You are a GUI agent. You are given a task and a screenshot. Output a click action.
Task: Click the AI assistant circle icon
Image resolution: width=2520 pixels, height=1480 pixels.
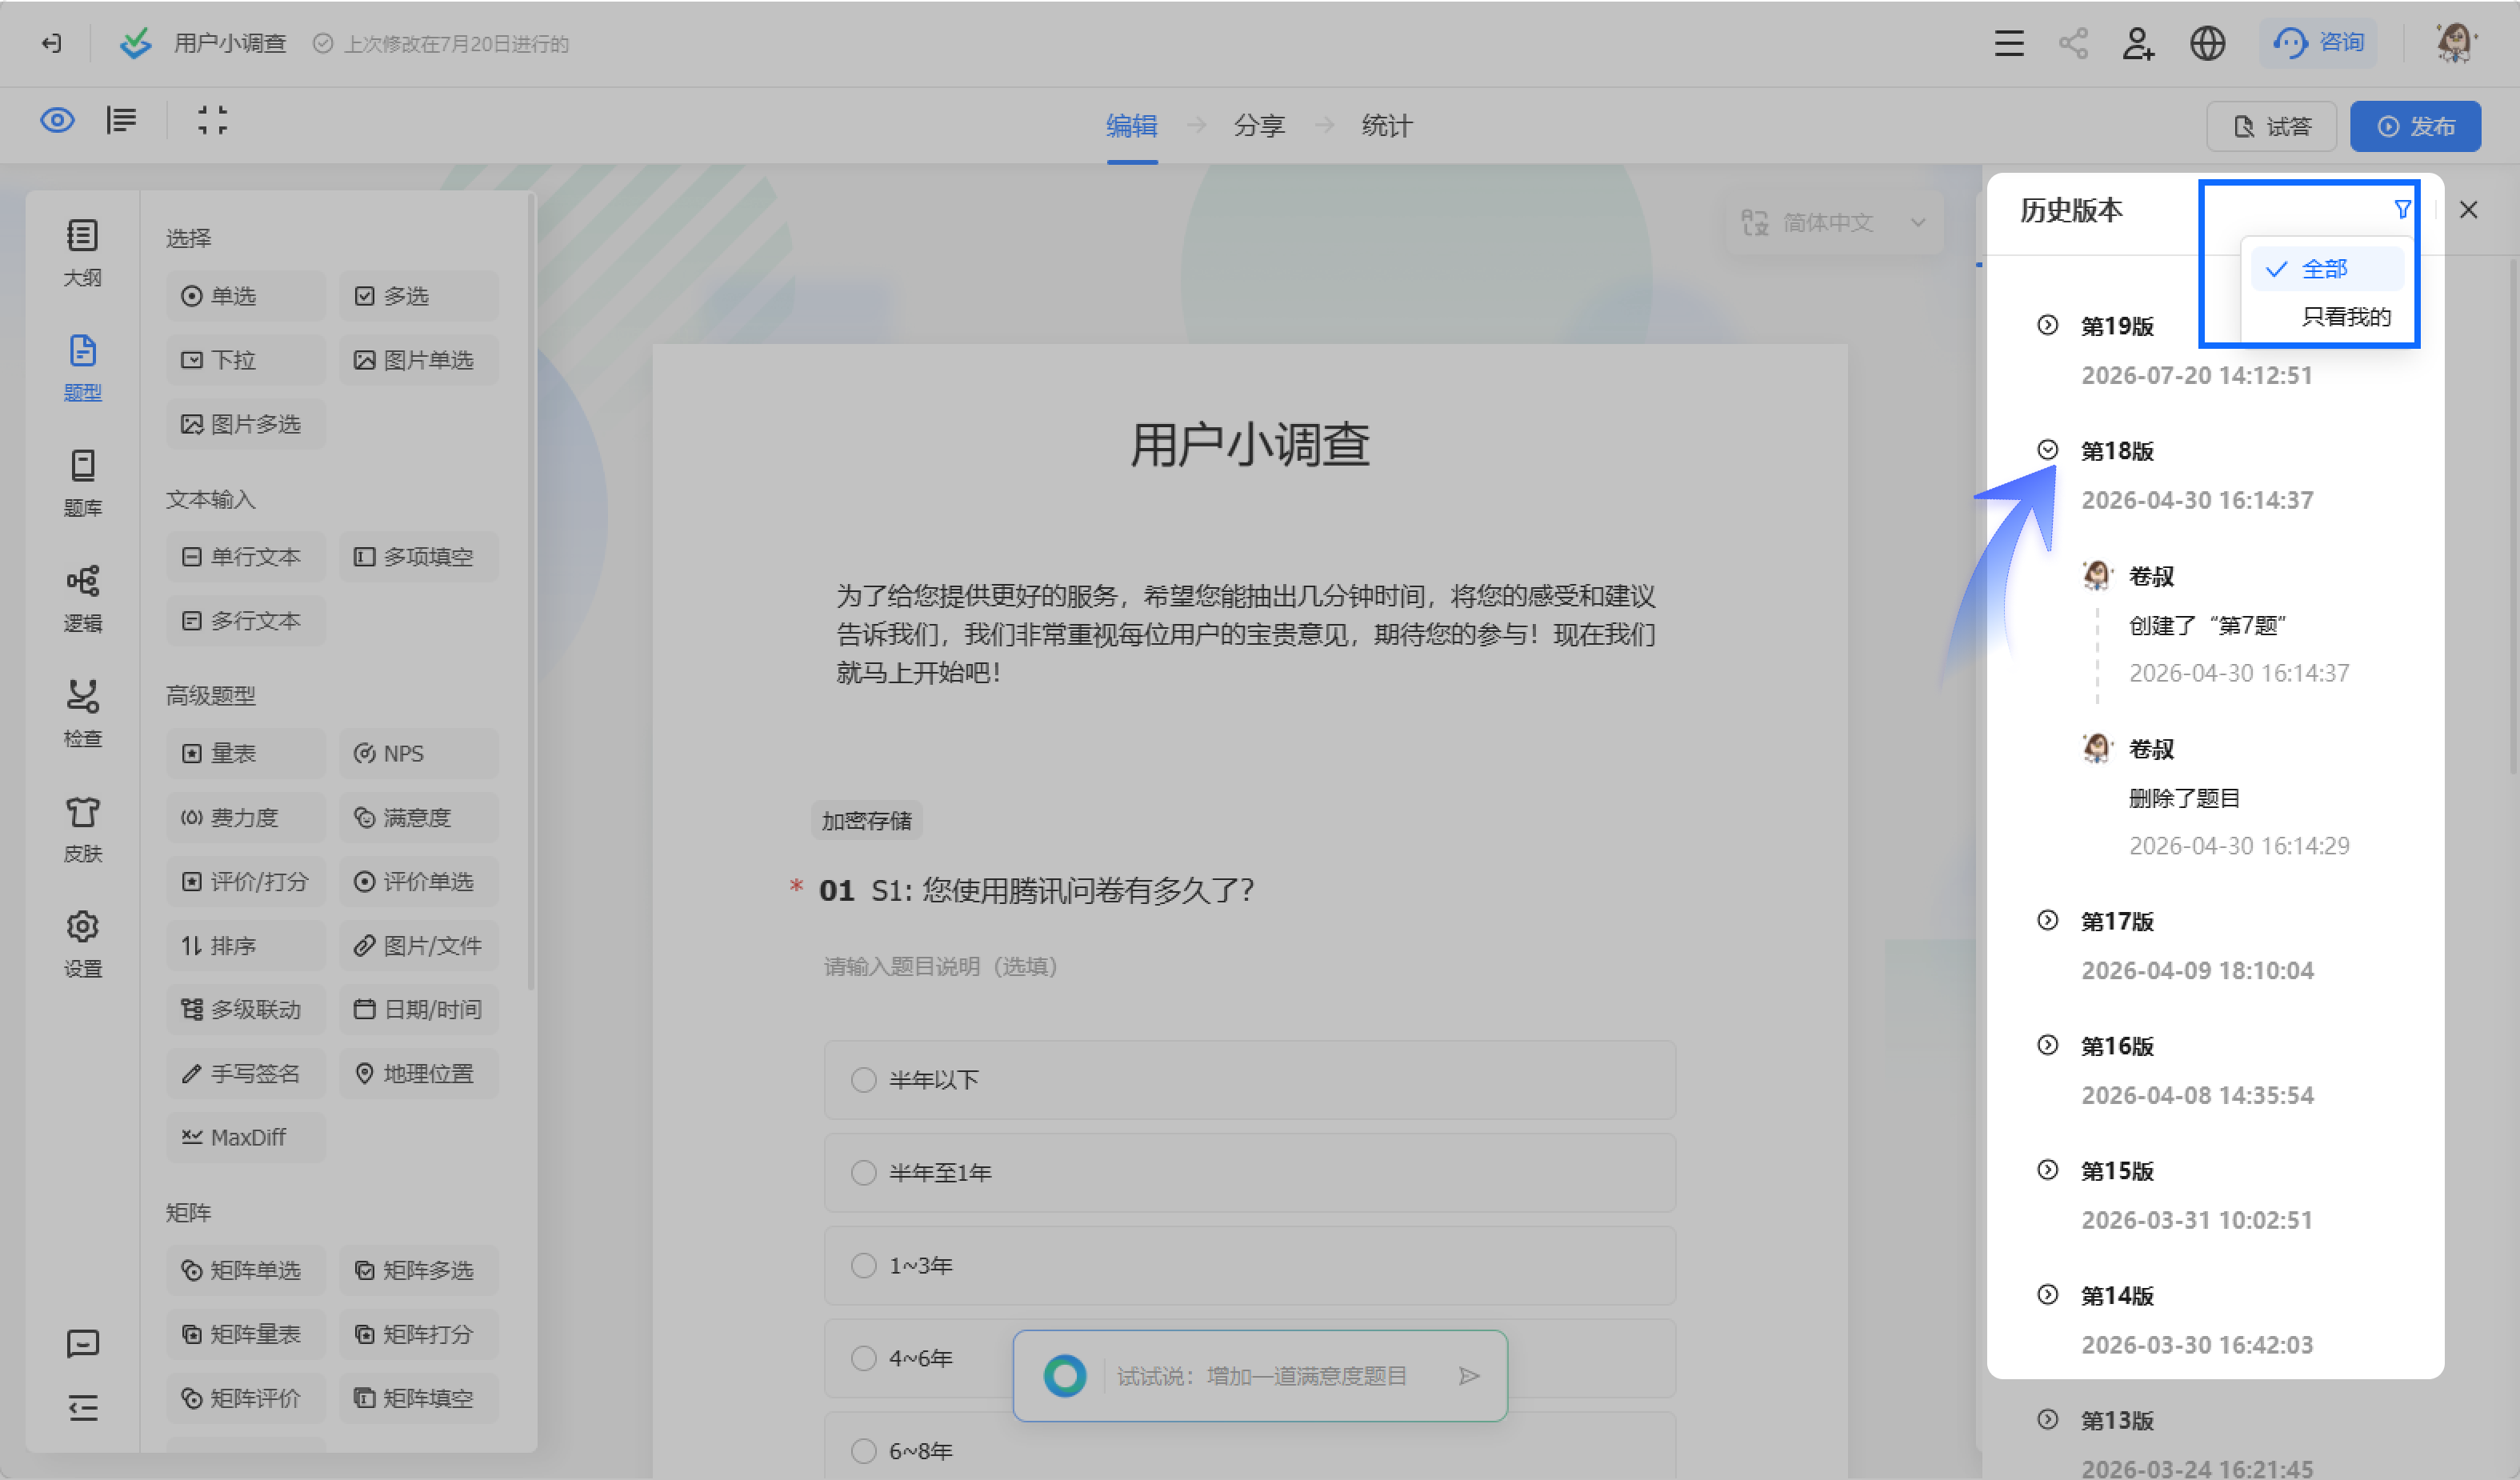[1065, 1376]
